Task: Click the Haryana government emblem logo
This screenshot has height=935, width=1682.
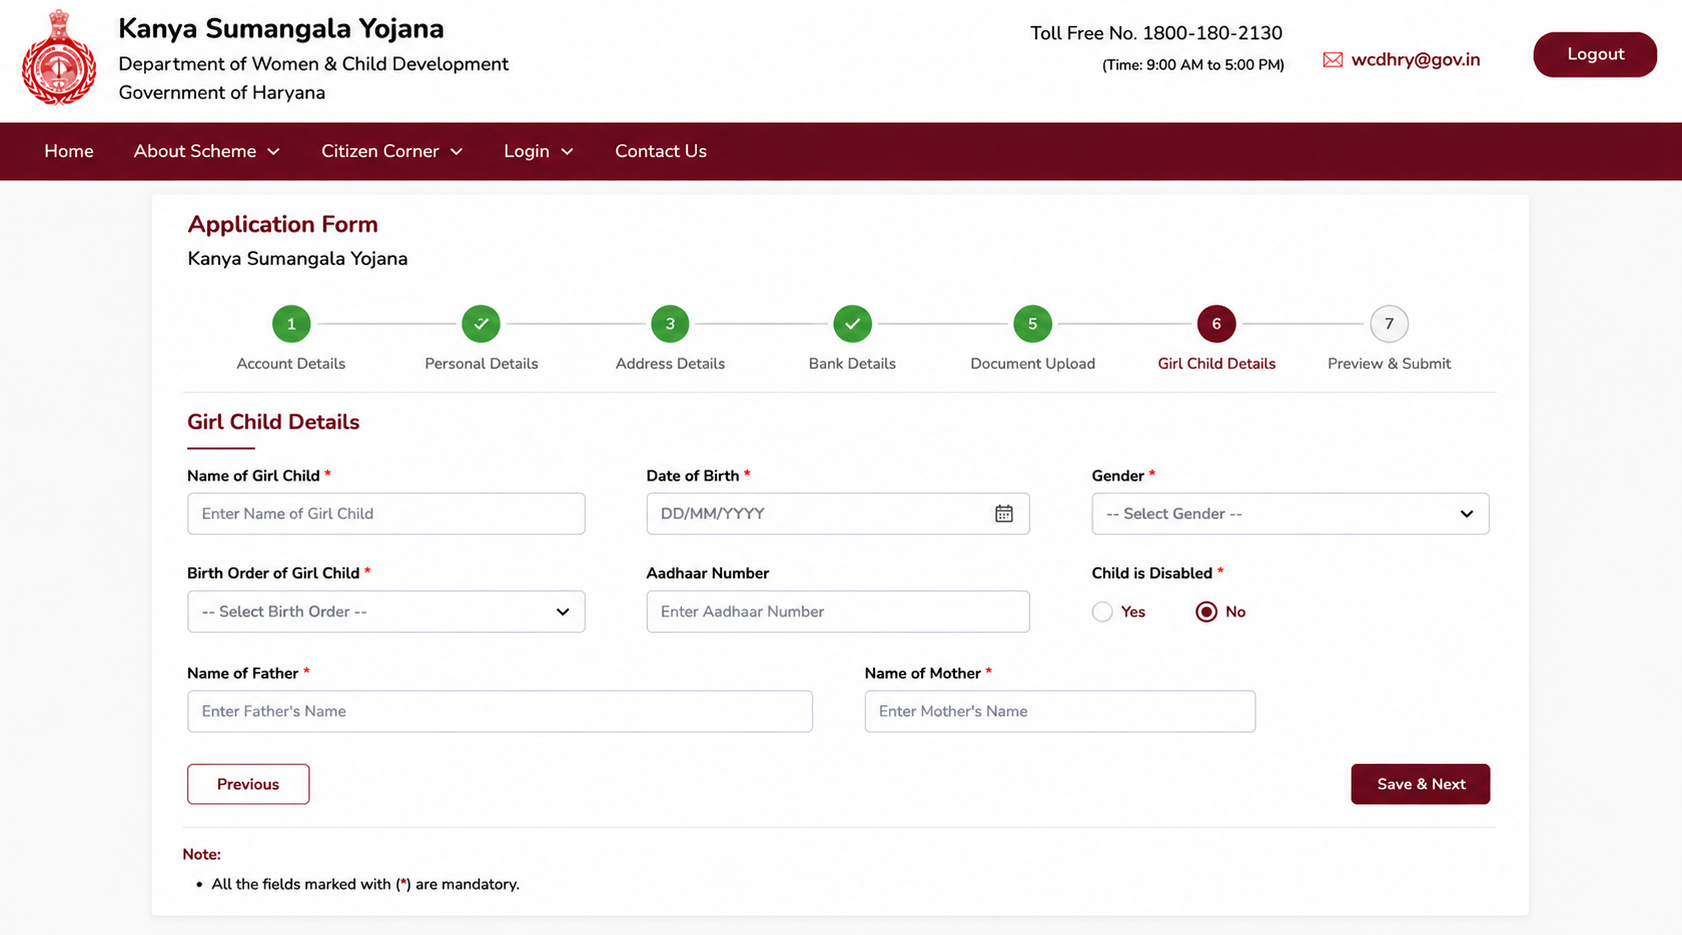Action: [x=59, y=57]
